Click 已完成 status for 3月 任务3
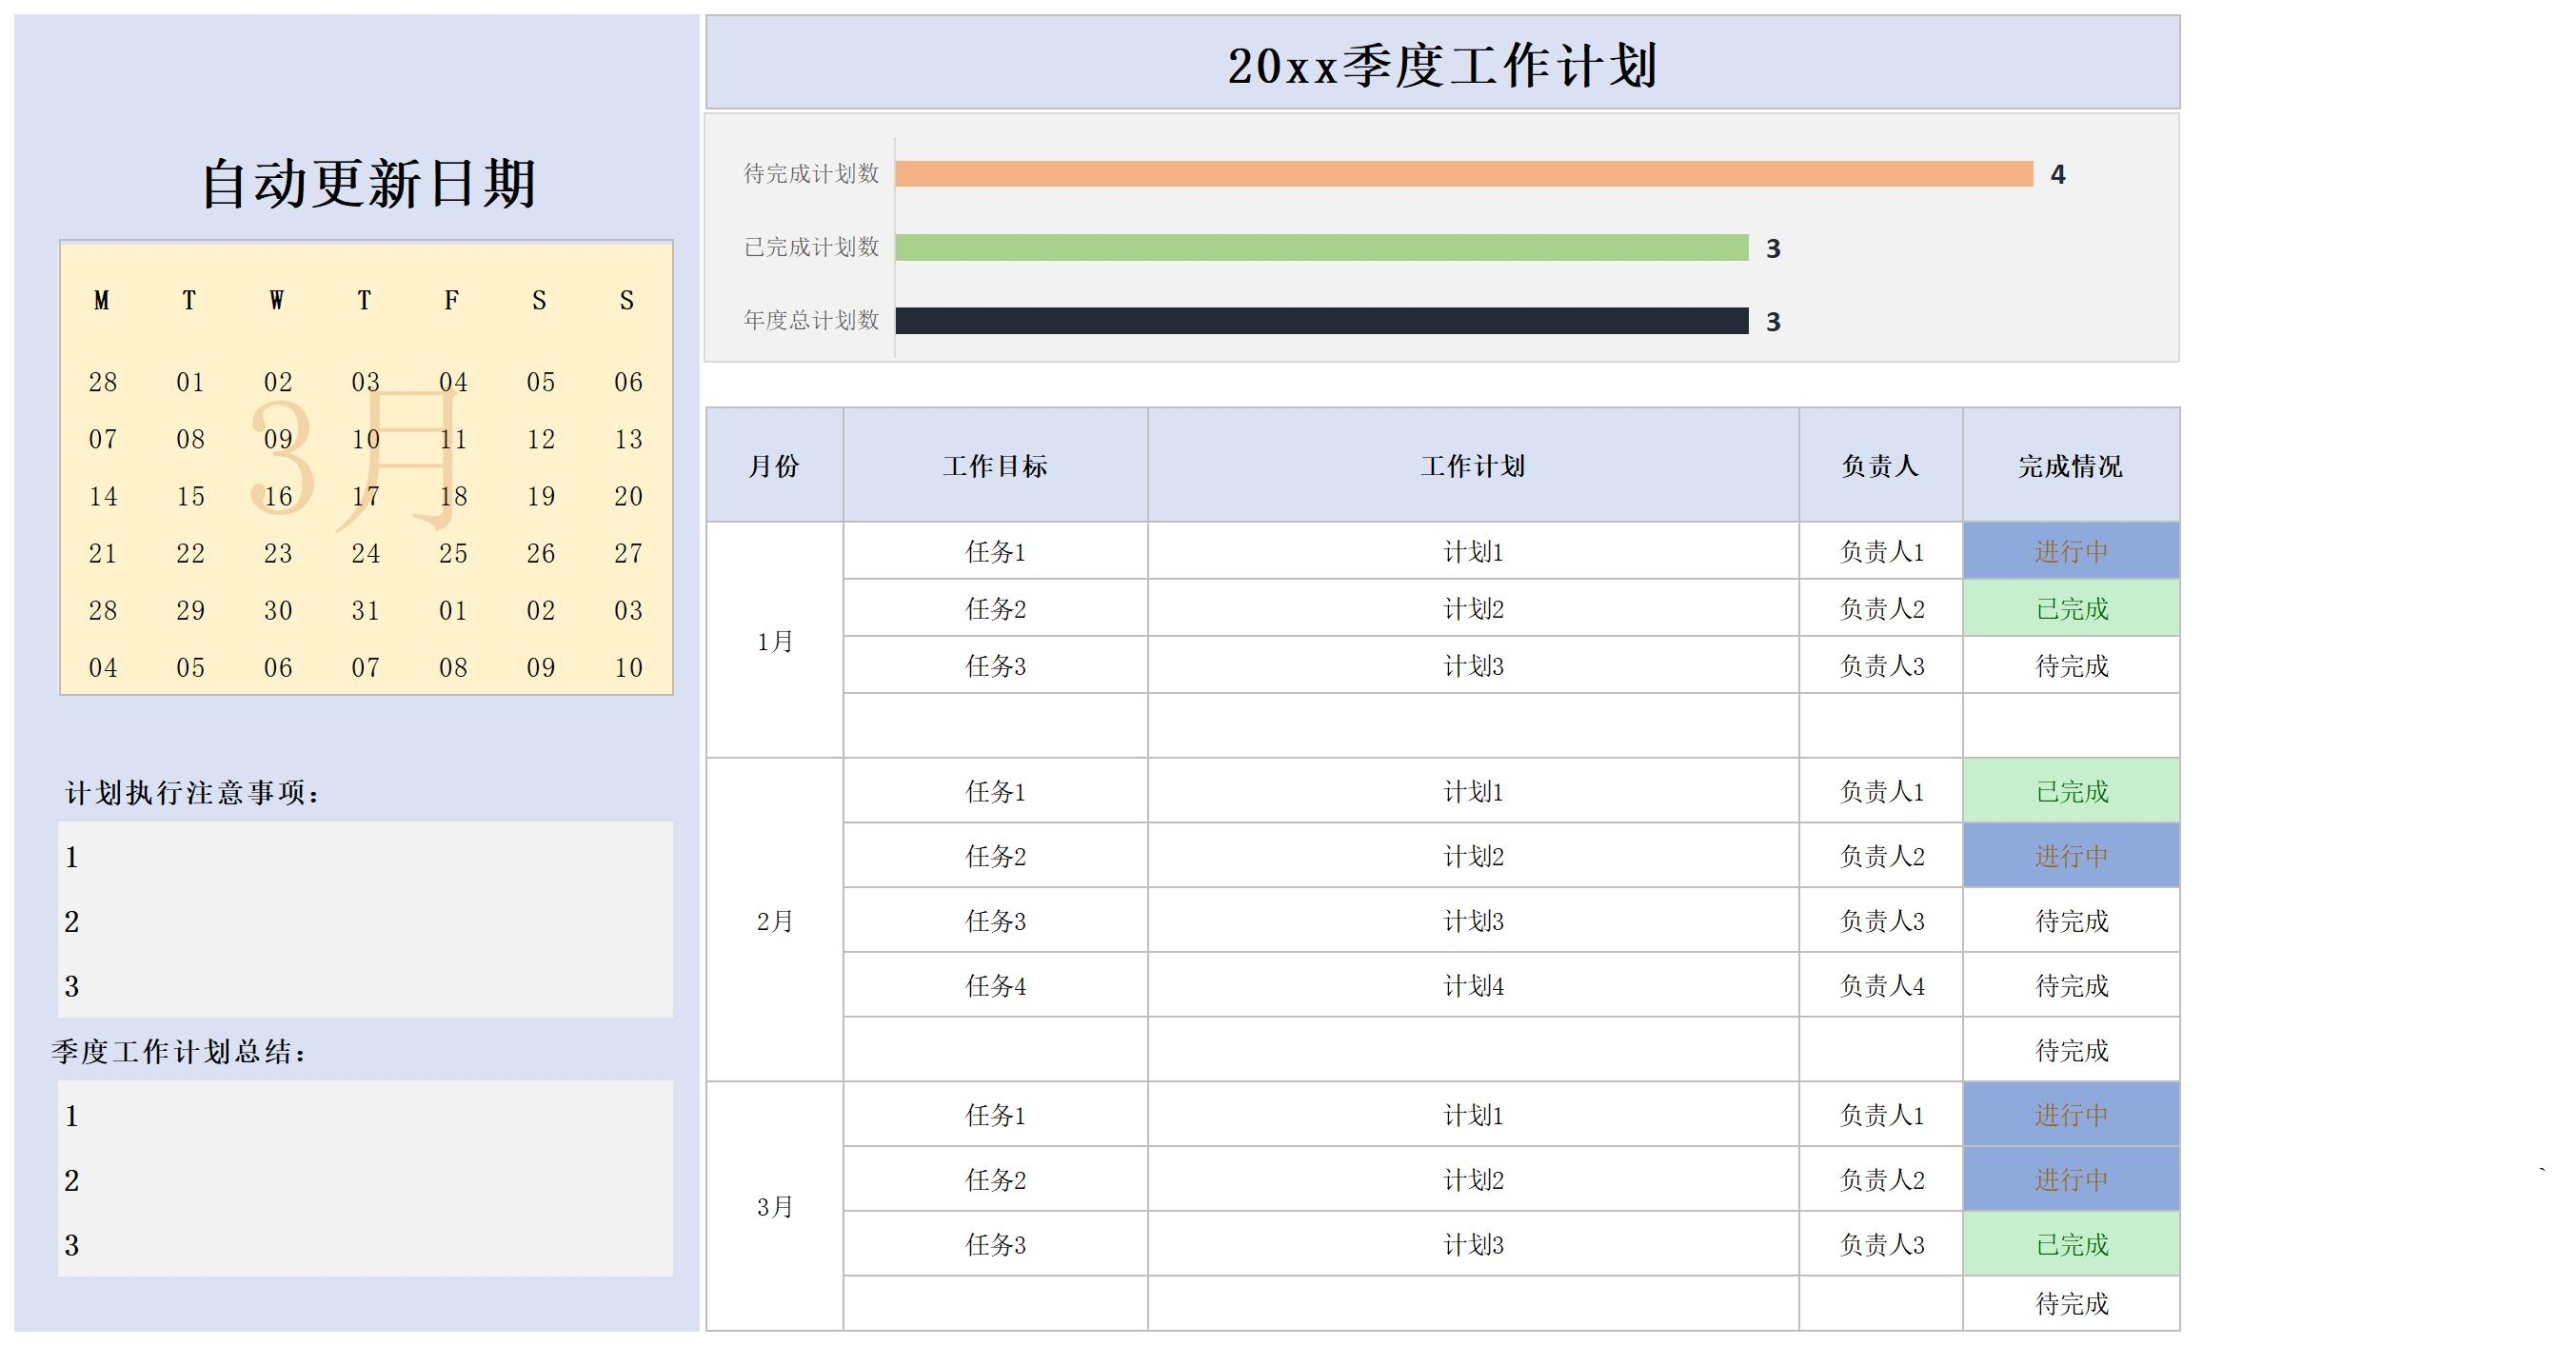Screen dimensions: 2560x1346 pos(2070,1244)
